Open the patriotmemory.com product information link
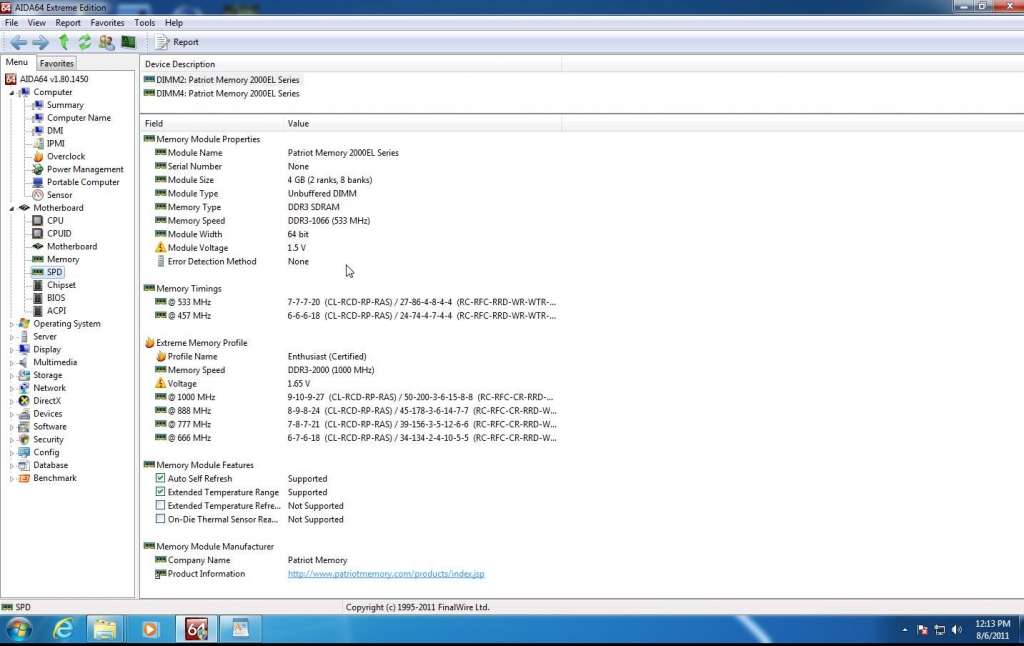Image resolution: width=1024 pixels, height=646 pixels. (x=386, y=574)
